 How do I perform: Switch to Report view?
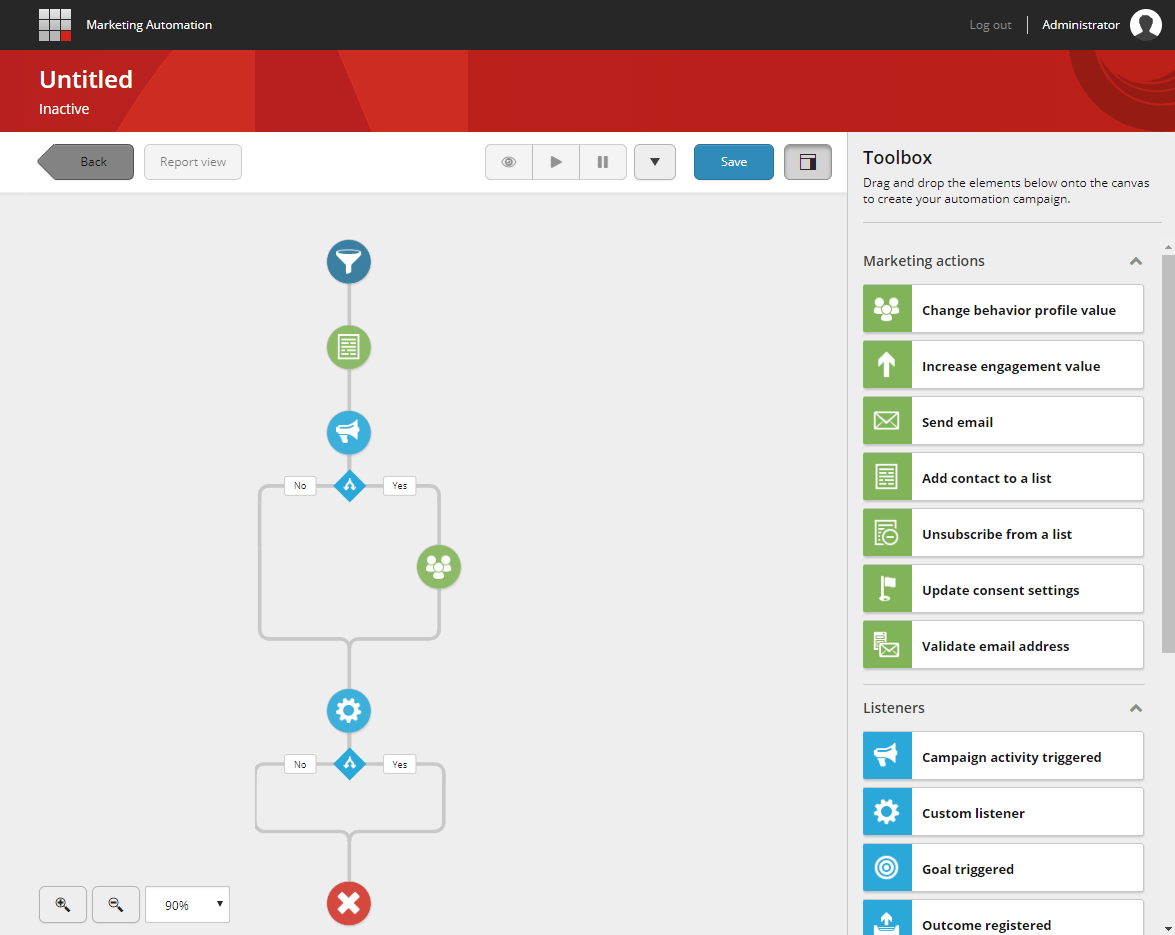pyautogui.click(x=192, y=161)
